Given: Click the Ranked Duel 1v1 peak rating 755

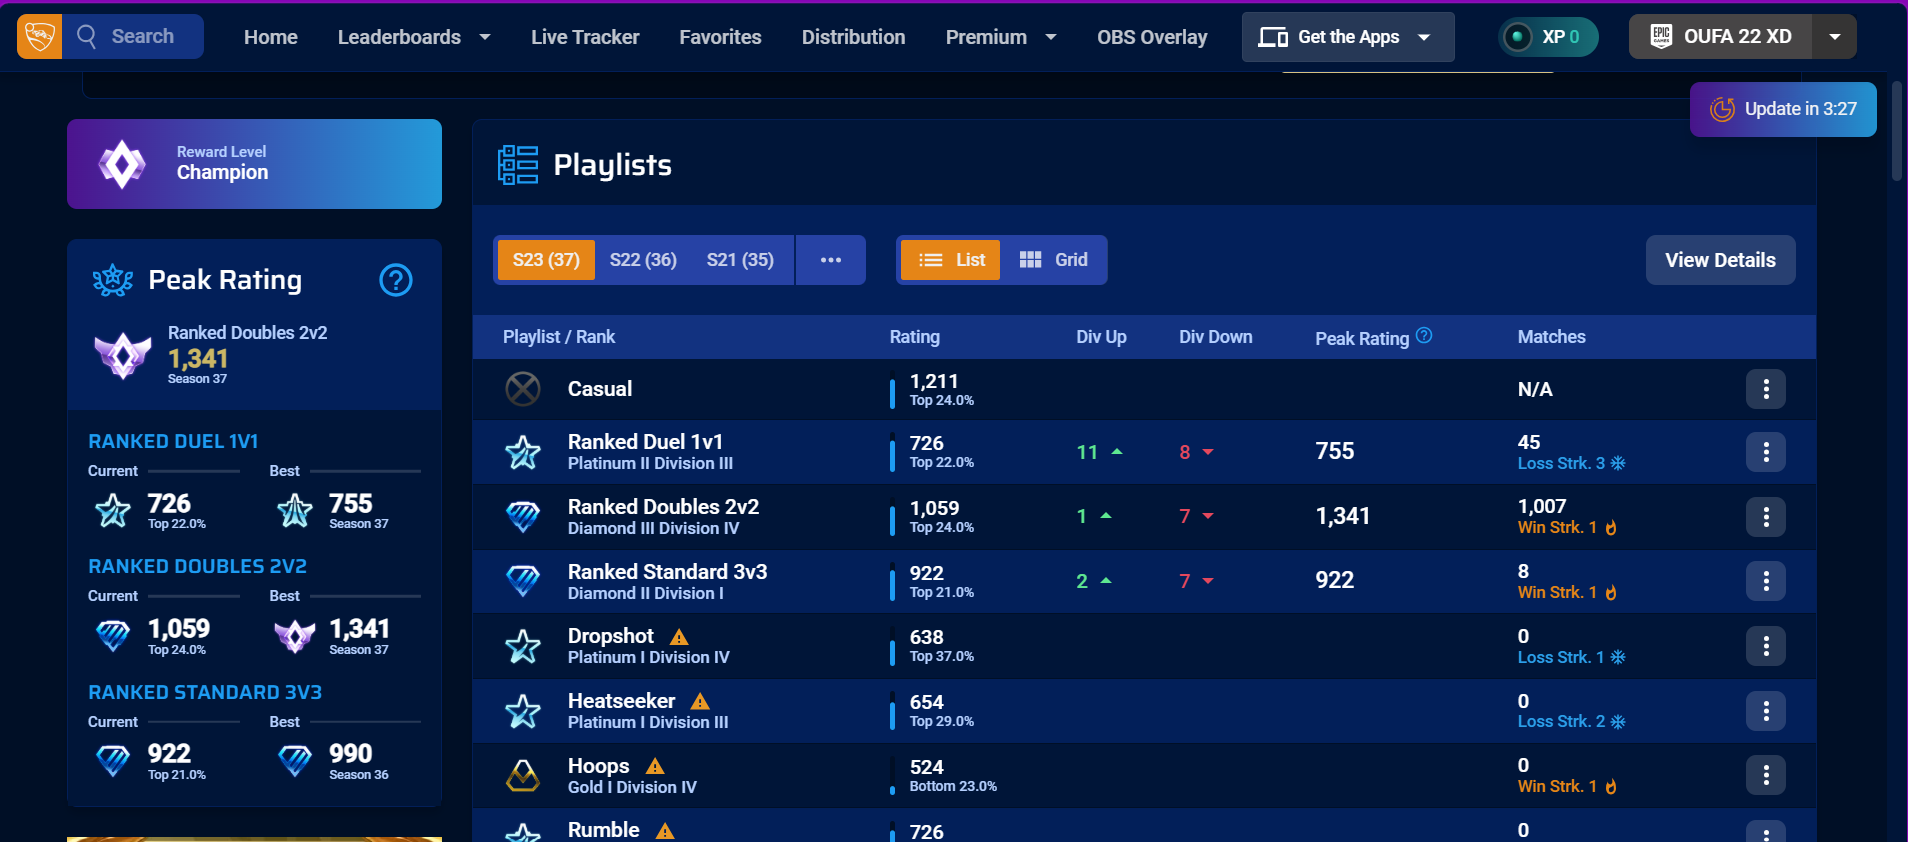Looking at the screenshot, I should (1334, 451).
